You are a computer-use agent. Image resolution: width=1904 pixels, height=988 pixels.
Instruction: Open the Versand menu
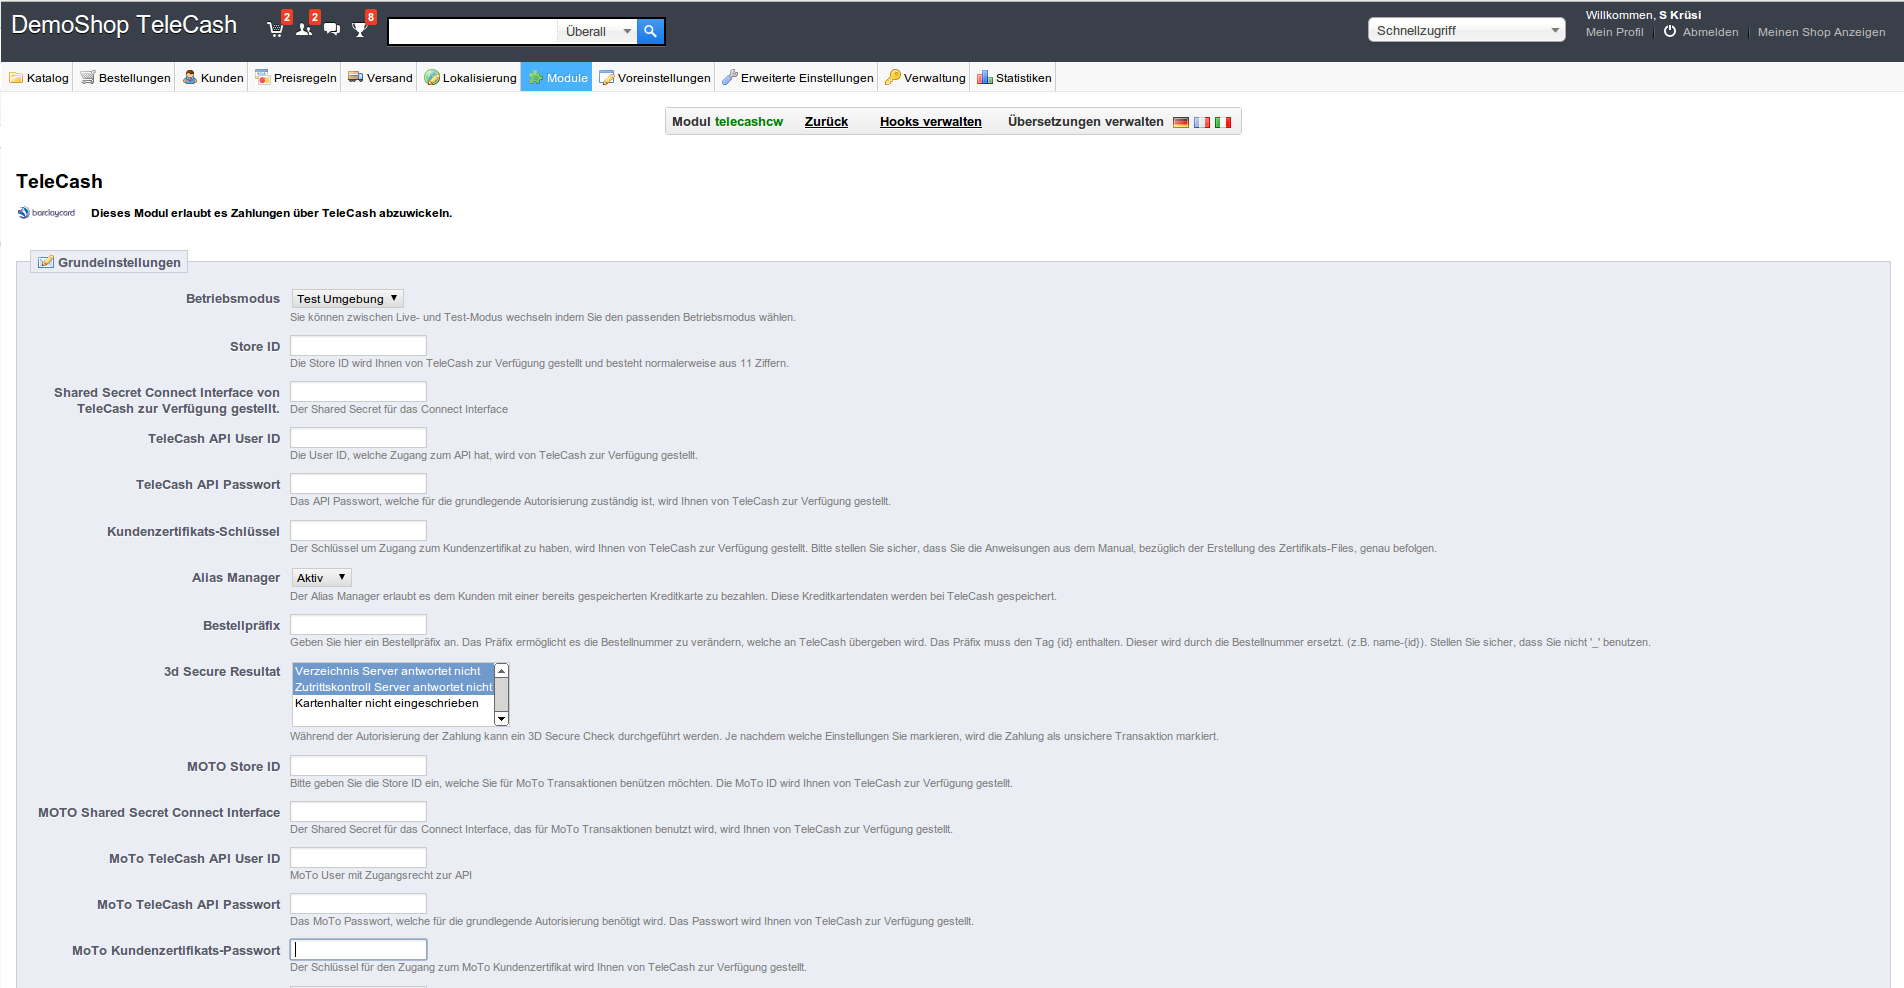(x=380, y=78)
